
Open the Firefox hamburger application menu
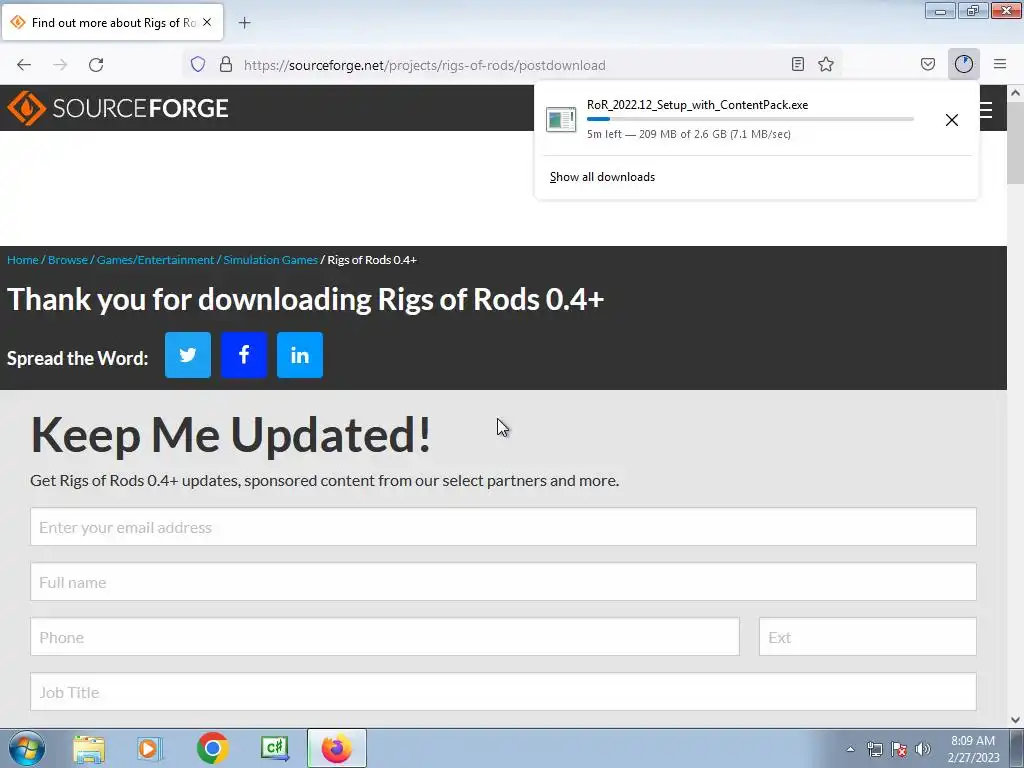click(x=1000, y=64)
